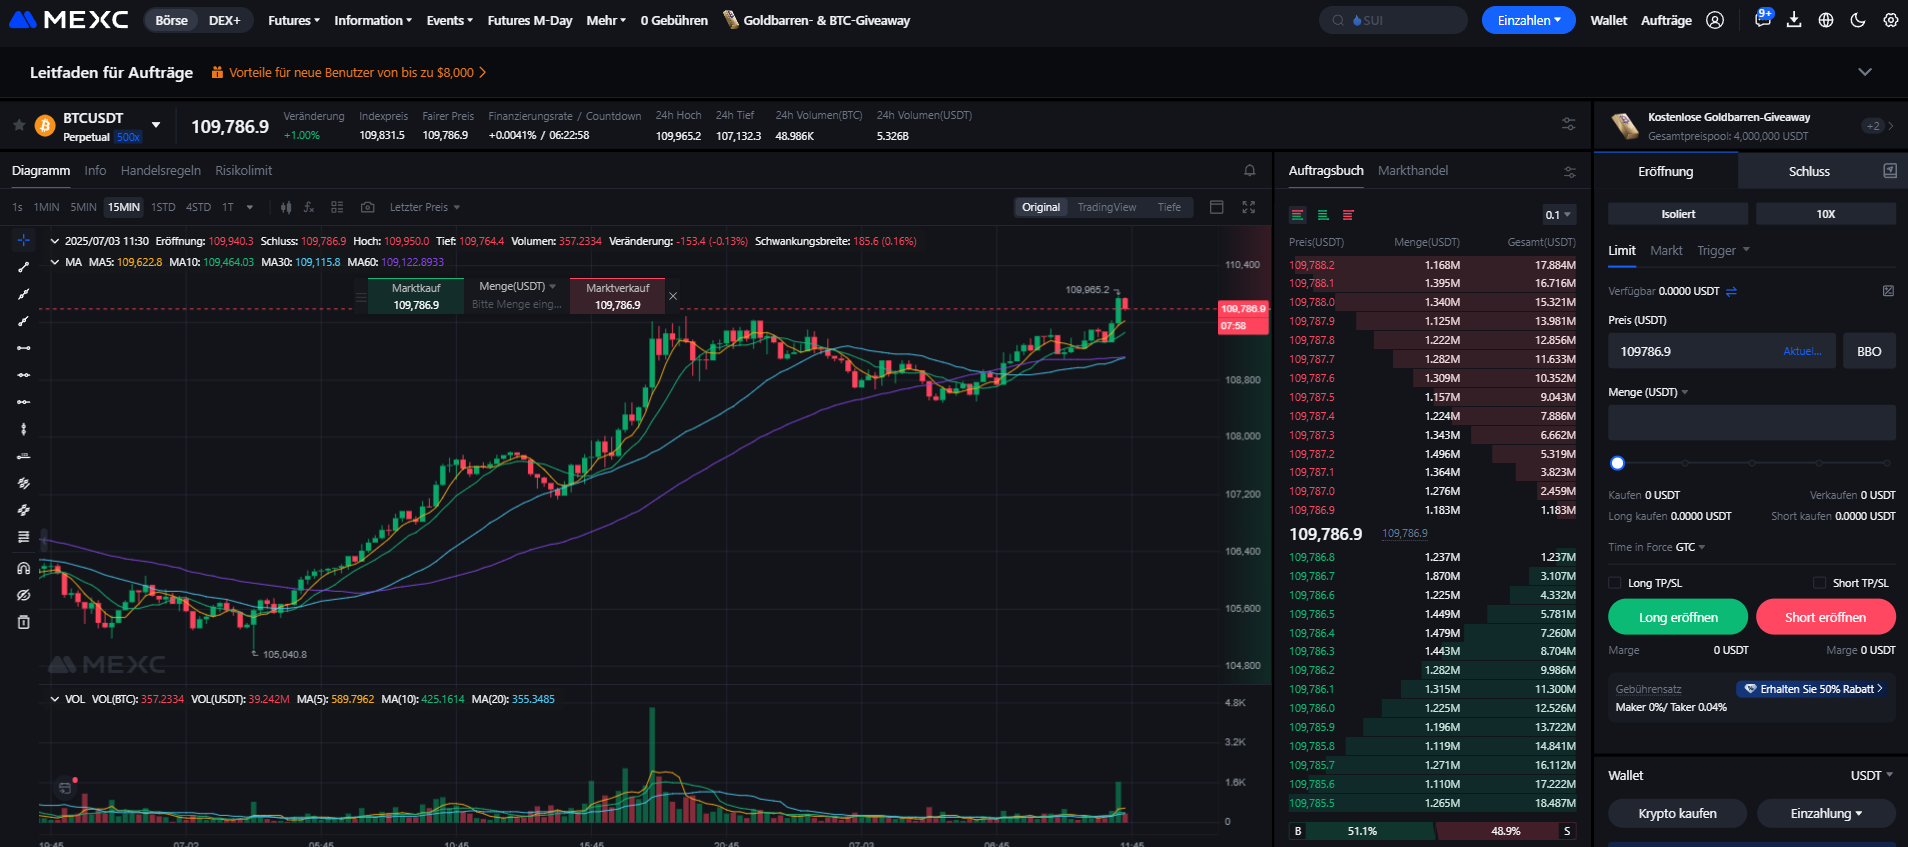The height and width of the screenshot is (847, 1908).
Task: Switch to the Risikolimit tab
Action: point(243,171)
